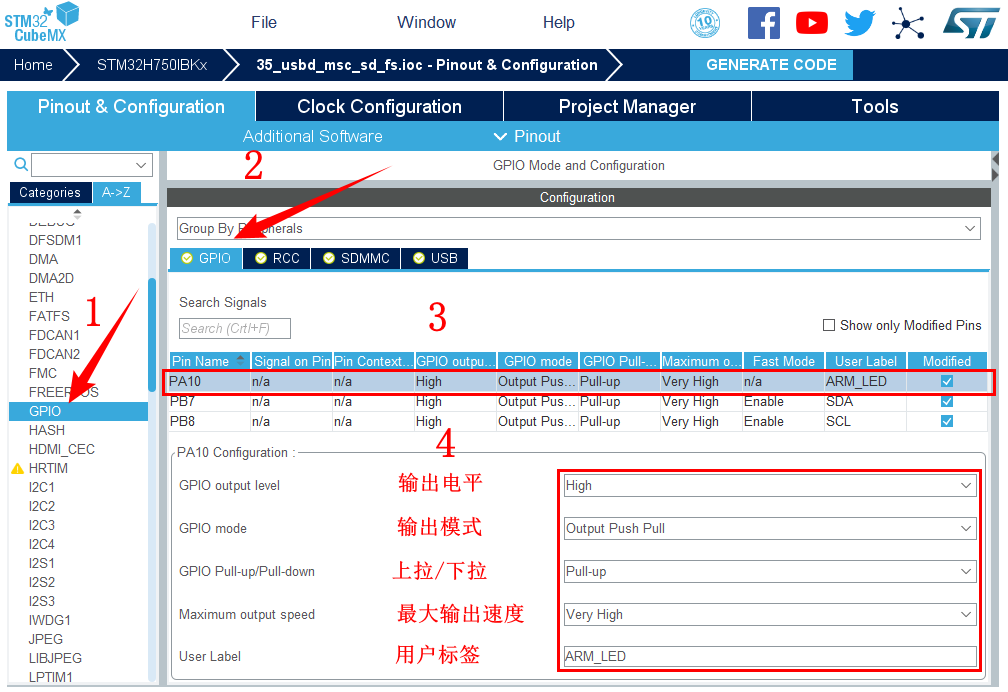The height and width of the screenshot is (692, 1008).
Task: Expand the Group By Peripherals dropdown
Action: 578,229
